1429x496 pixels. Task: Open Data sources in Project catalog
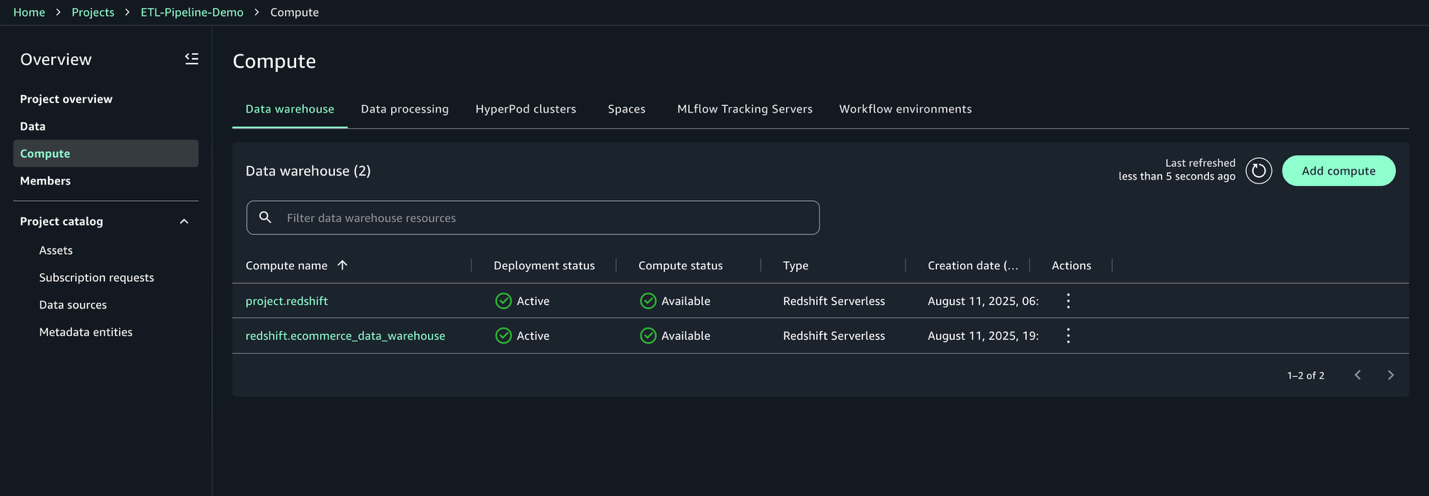click(x=73, y=305)
